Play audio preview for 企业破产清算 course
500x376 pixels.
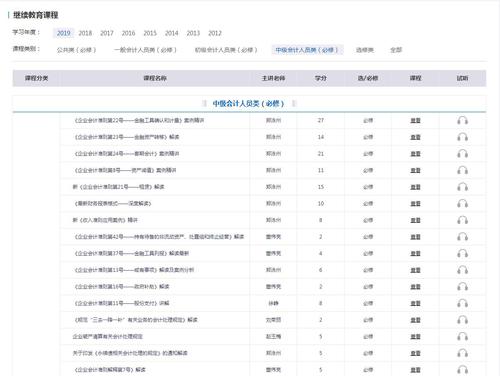point(462,337)
